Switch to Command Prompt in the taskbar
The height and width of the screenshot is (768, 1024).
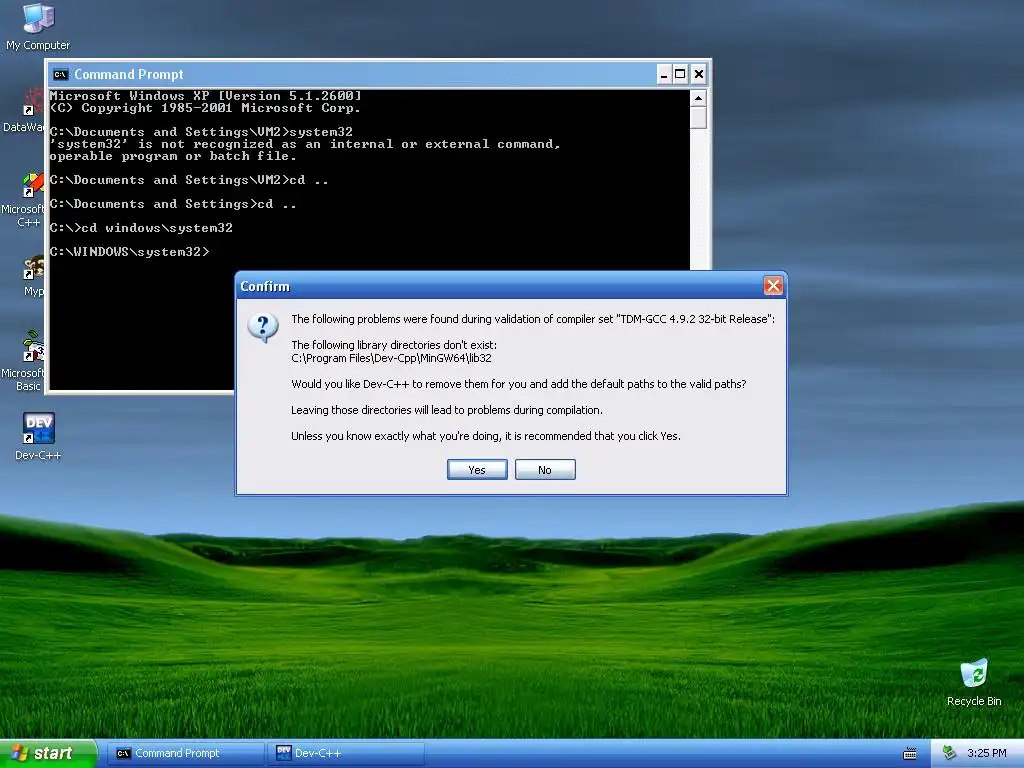(185, 753)
